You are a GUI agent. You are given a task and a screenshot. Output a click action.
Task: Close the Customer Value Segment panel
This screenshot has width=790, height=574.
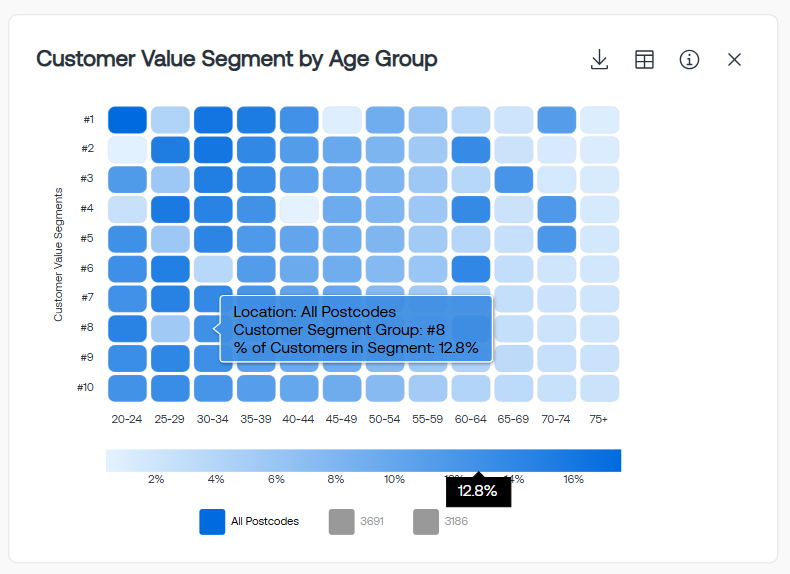coord(734,59)
